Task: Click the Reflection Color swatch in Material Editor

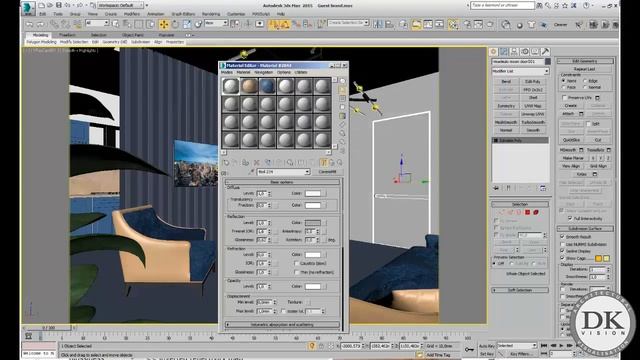Action: click(313, 223)
